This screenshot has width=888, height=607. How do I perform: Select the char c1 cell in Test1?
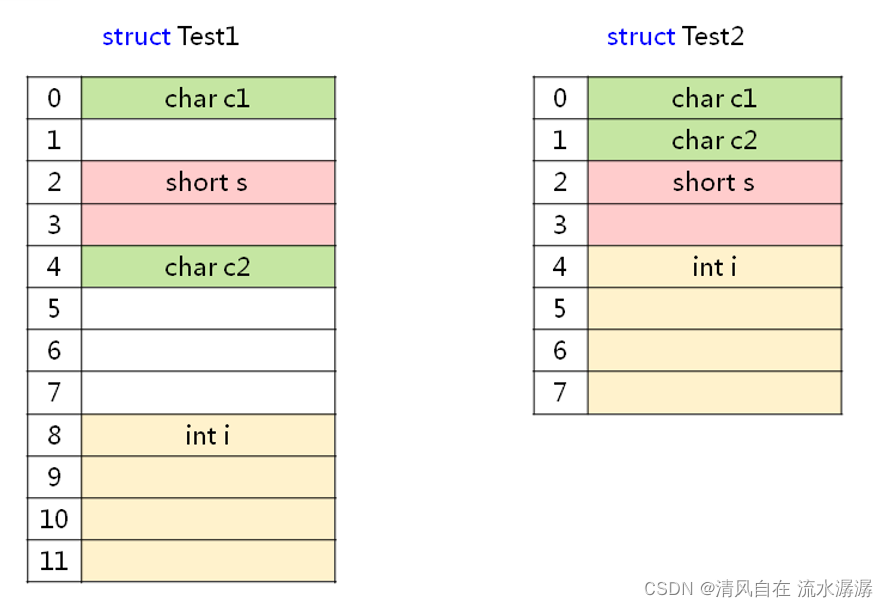click(x=208, y=98)
